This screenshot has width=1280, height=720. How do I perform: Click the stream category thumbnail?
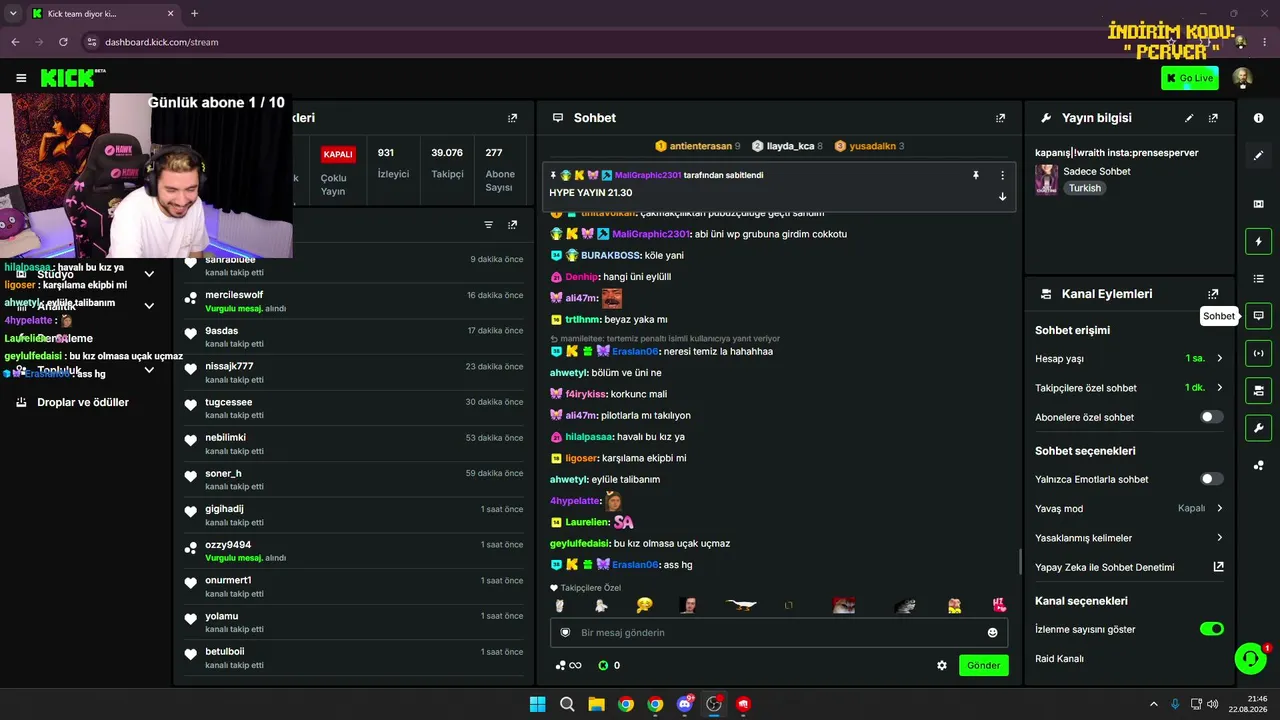pyautogui.click(x=1047, y=179)
